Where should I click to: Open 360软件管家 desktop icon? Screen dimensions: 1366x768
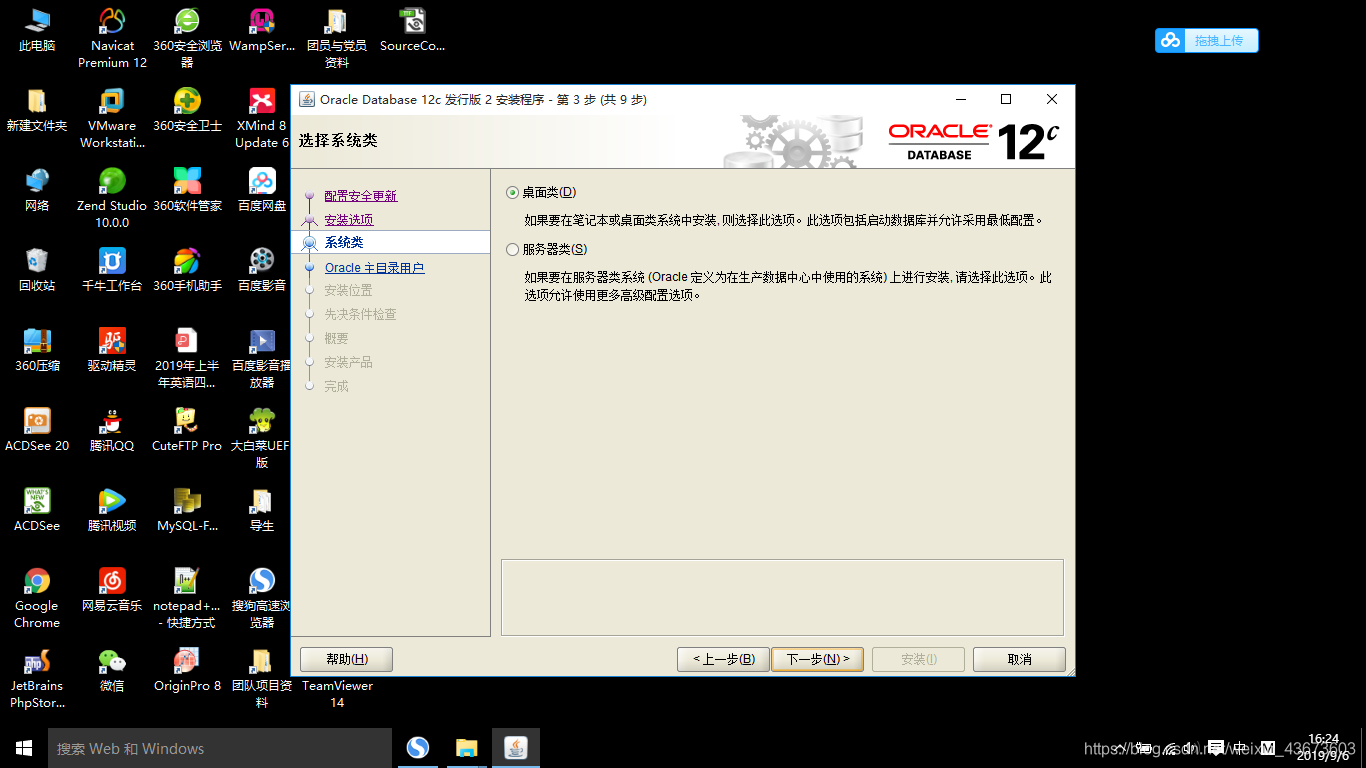click(187, 191)
